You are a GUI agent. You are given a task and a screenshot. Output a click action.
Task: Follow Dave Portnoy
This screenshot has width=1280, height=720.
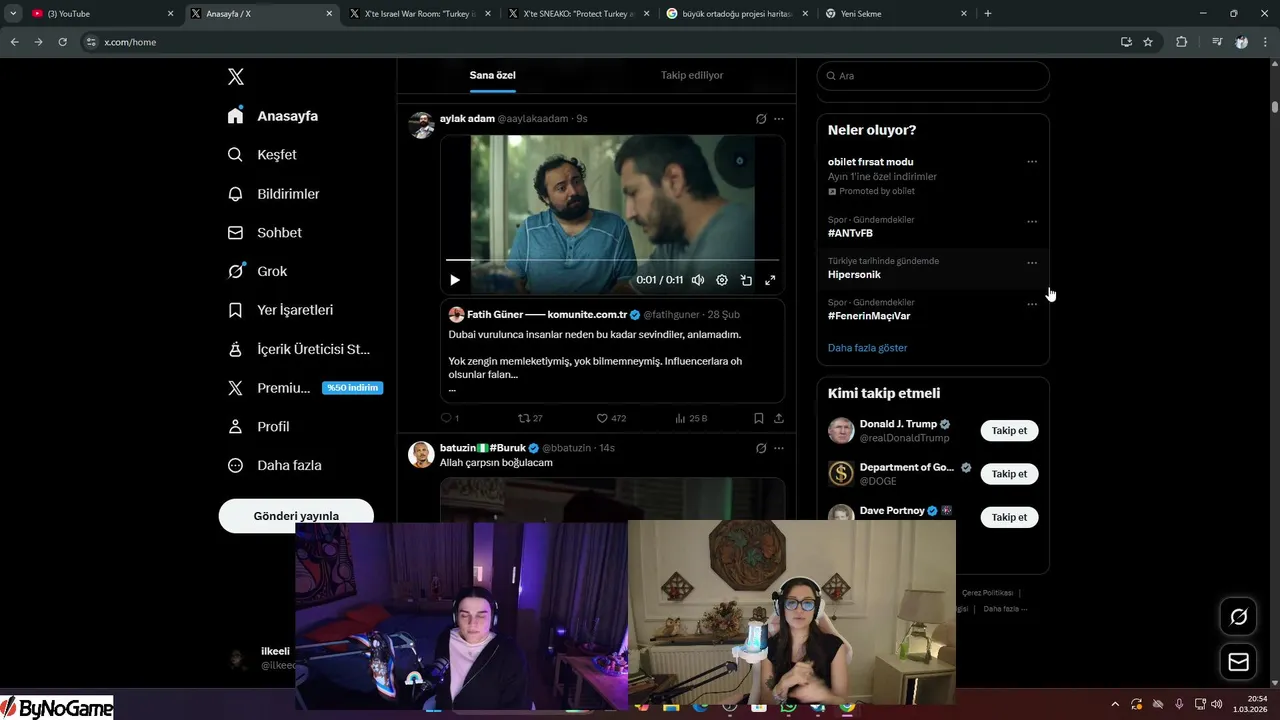tap(1009, 517)
